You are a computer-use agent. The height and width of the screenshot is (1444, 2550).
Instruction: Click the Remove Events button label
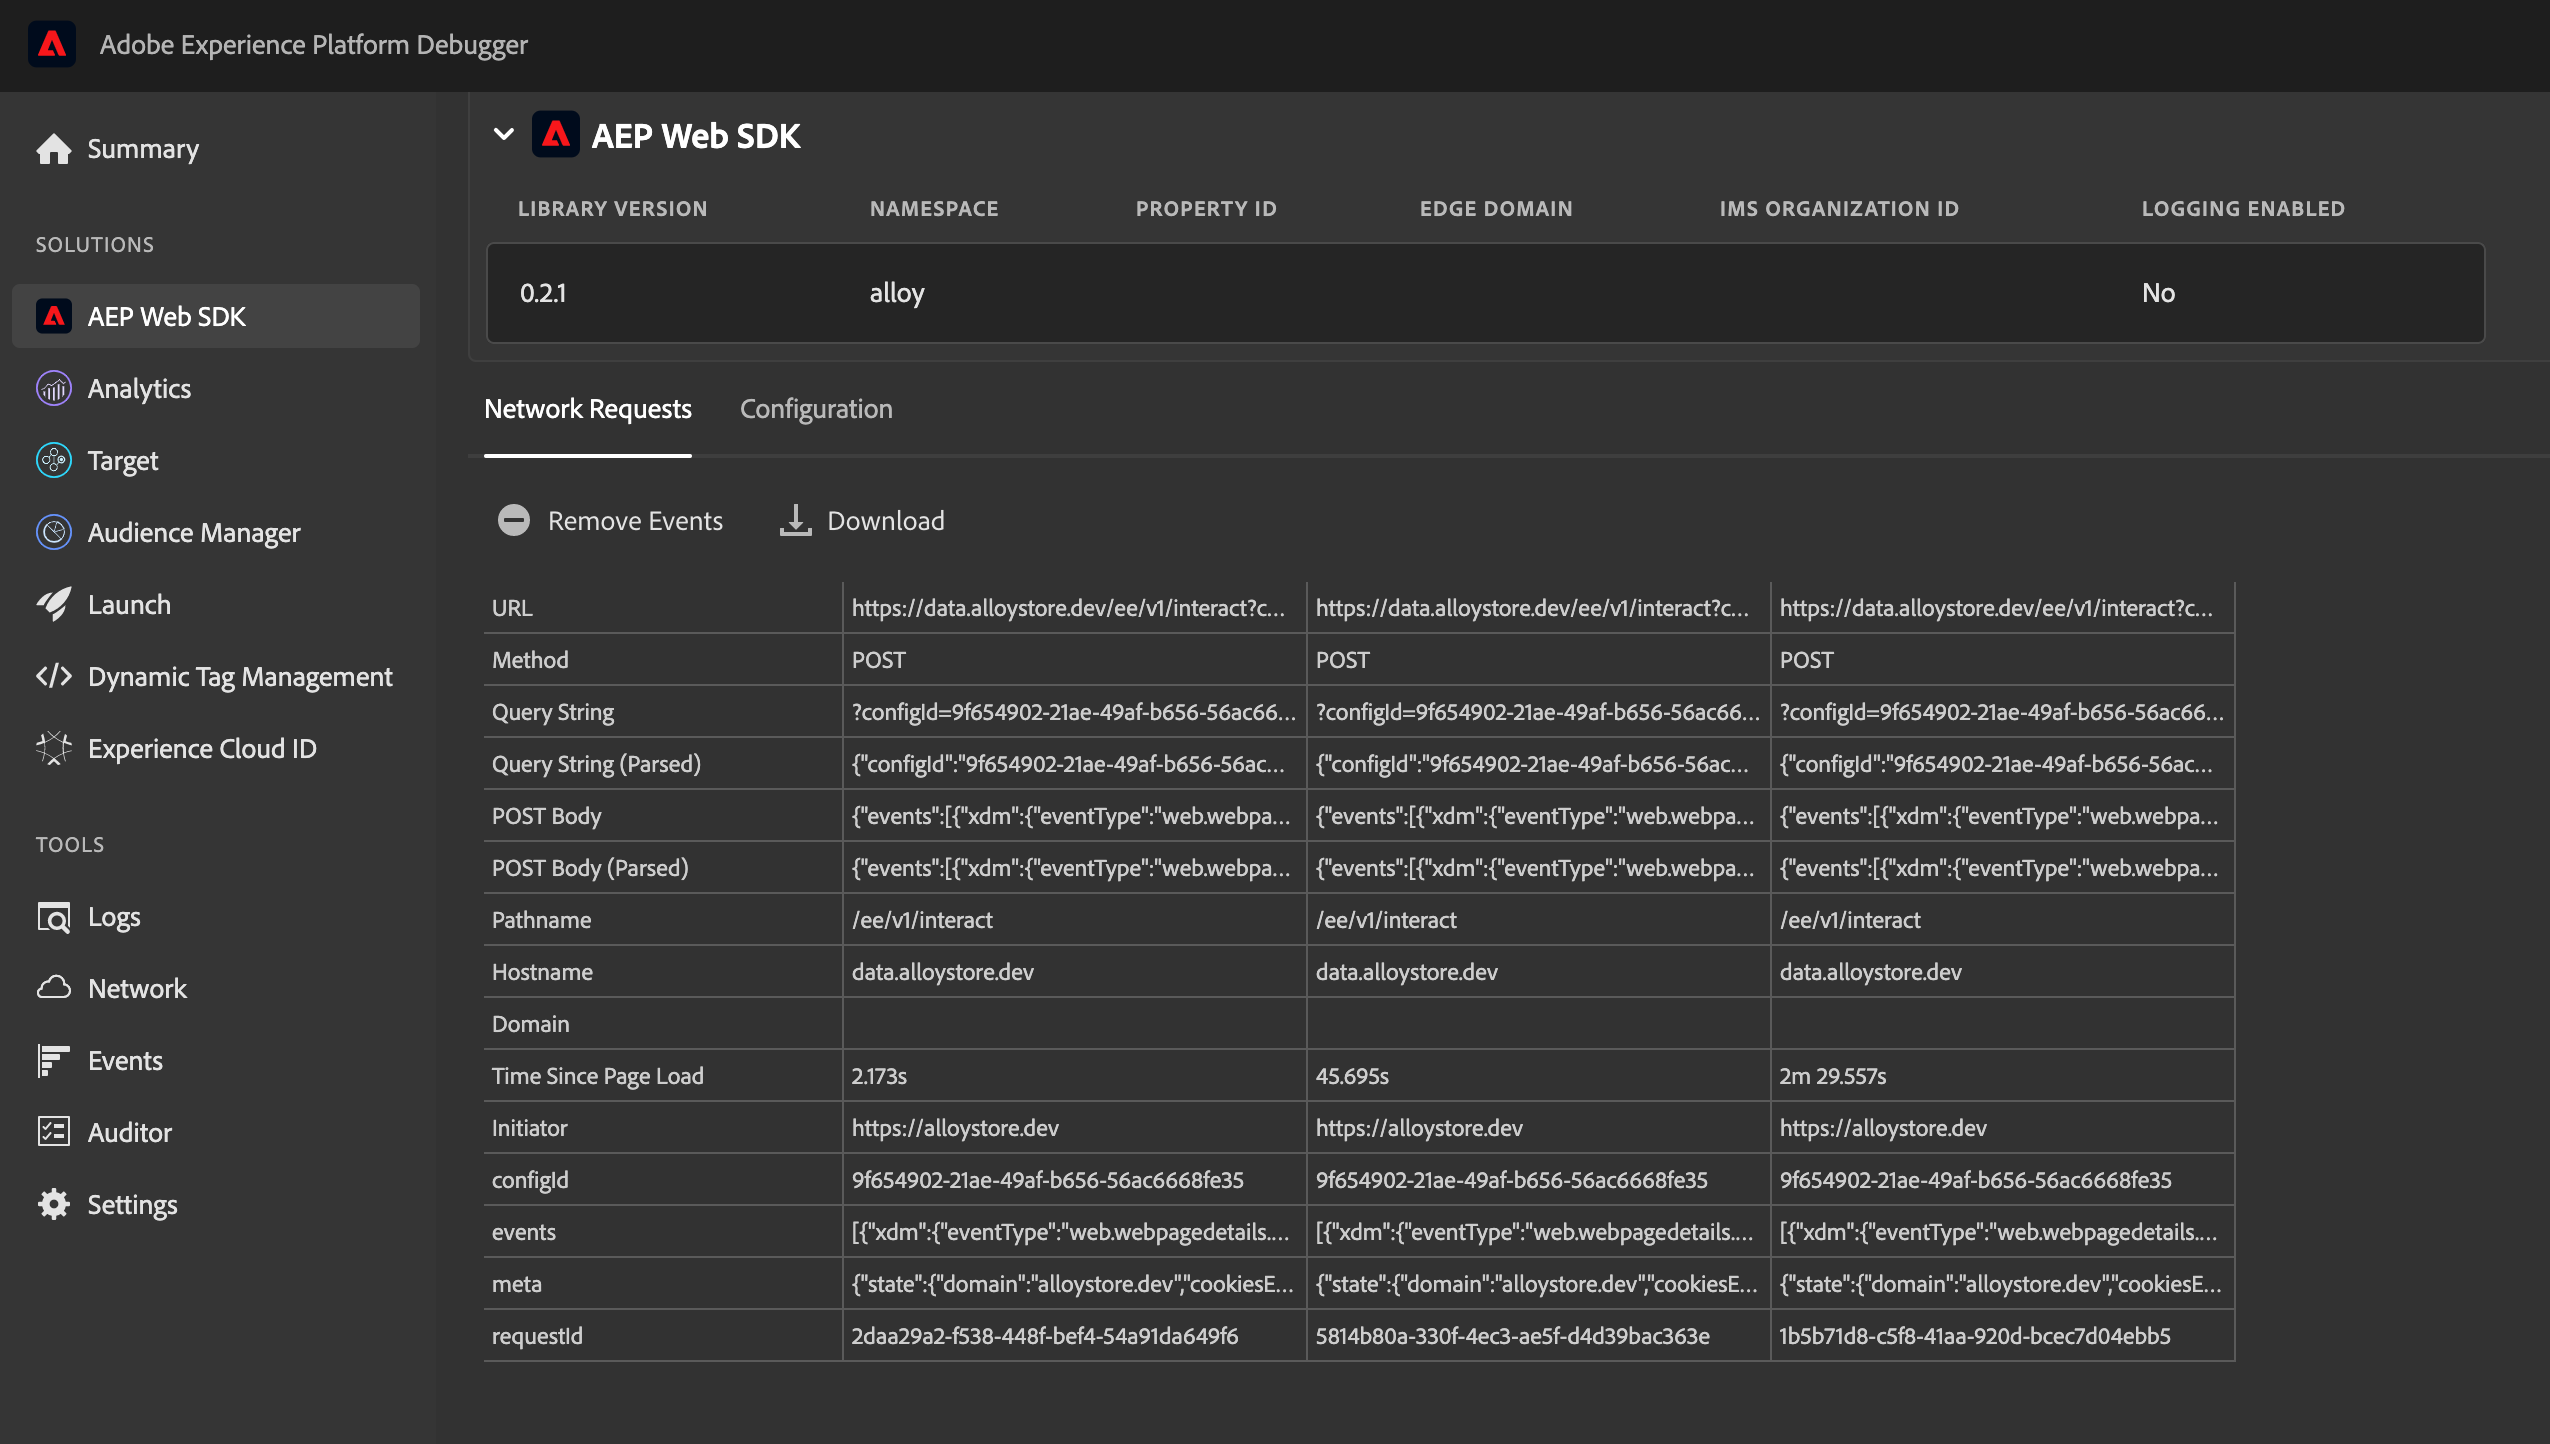point(635,521)
